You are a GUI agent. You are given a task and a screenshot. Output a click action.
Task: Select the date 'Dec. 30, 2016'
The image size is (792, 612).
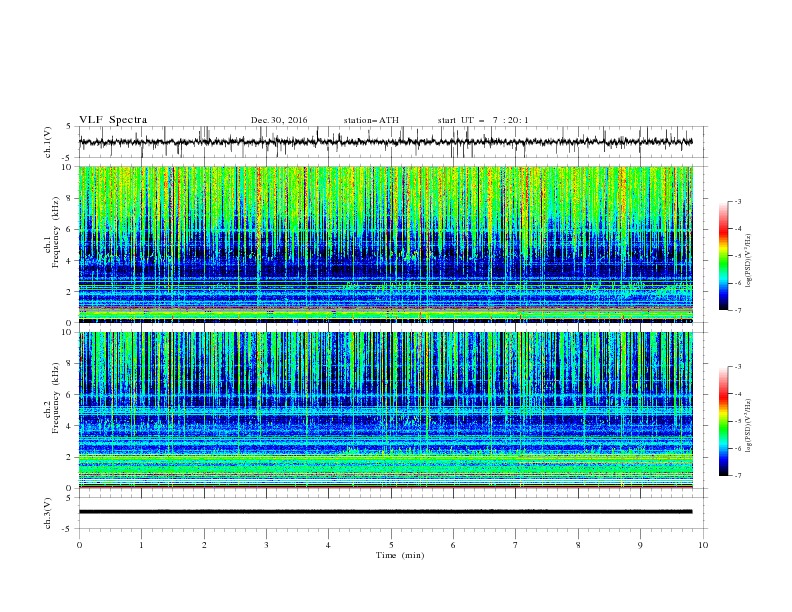[x=279, y=120]
